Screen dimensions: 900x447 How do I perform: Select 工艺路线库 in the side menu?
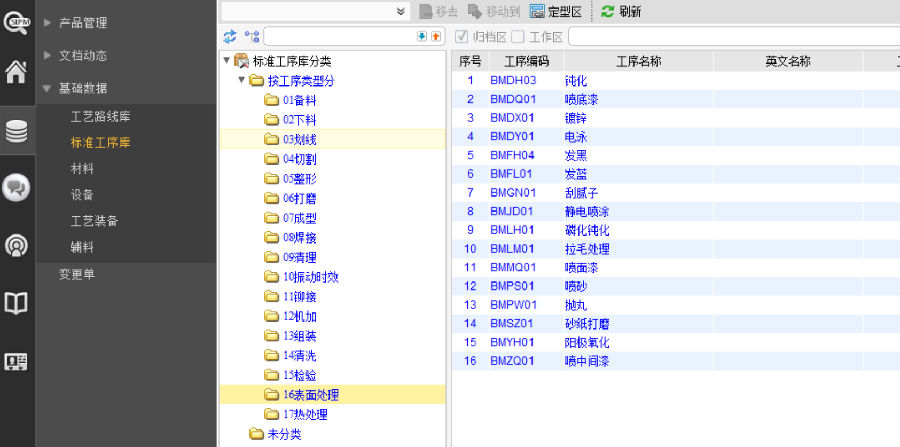click(100, 116)
